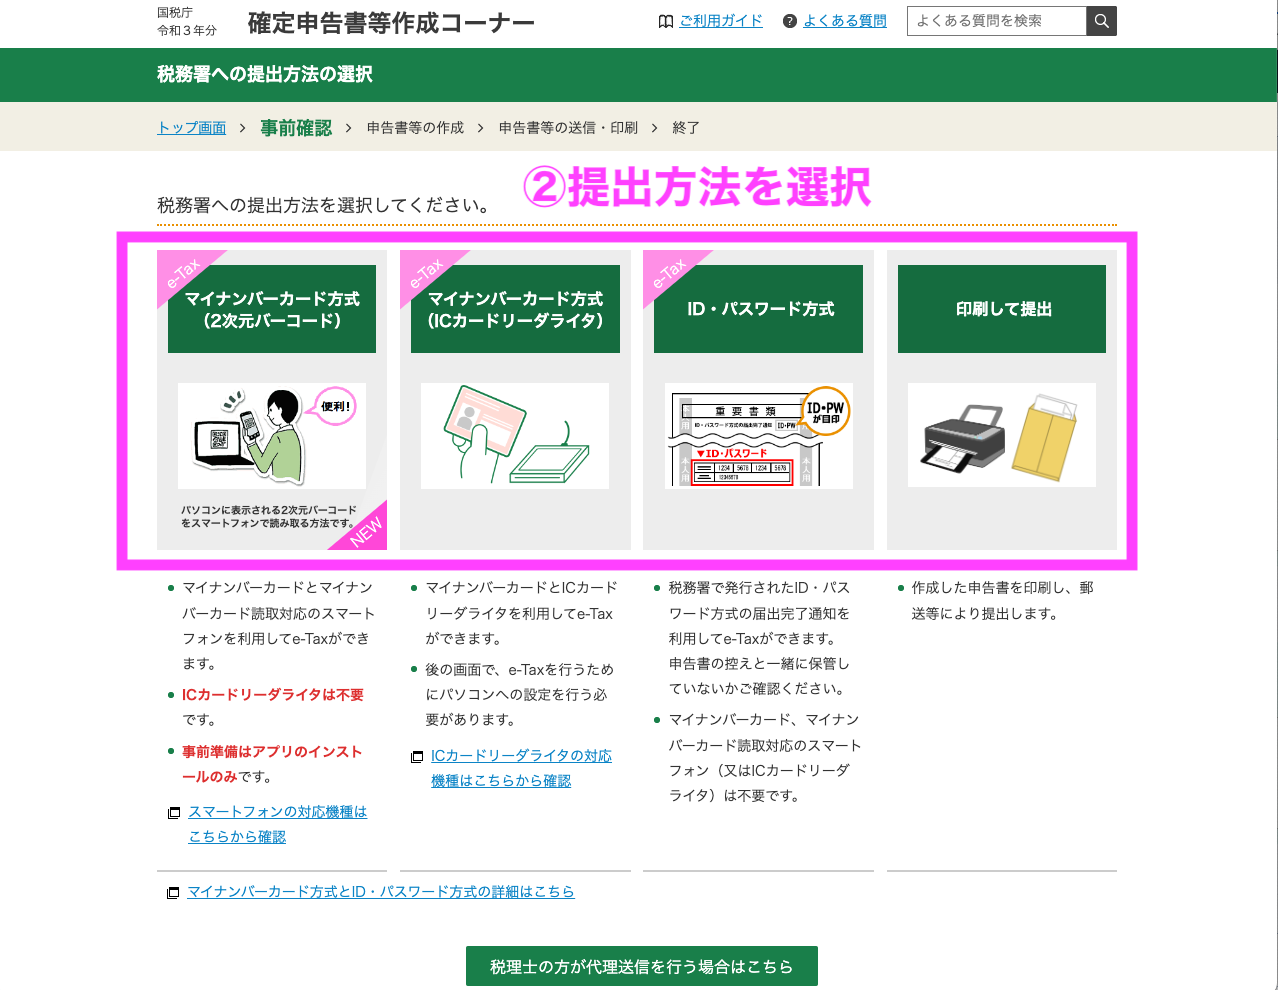
Task: Click the printer and envelope illustration
Action: pos(1001,436)
